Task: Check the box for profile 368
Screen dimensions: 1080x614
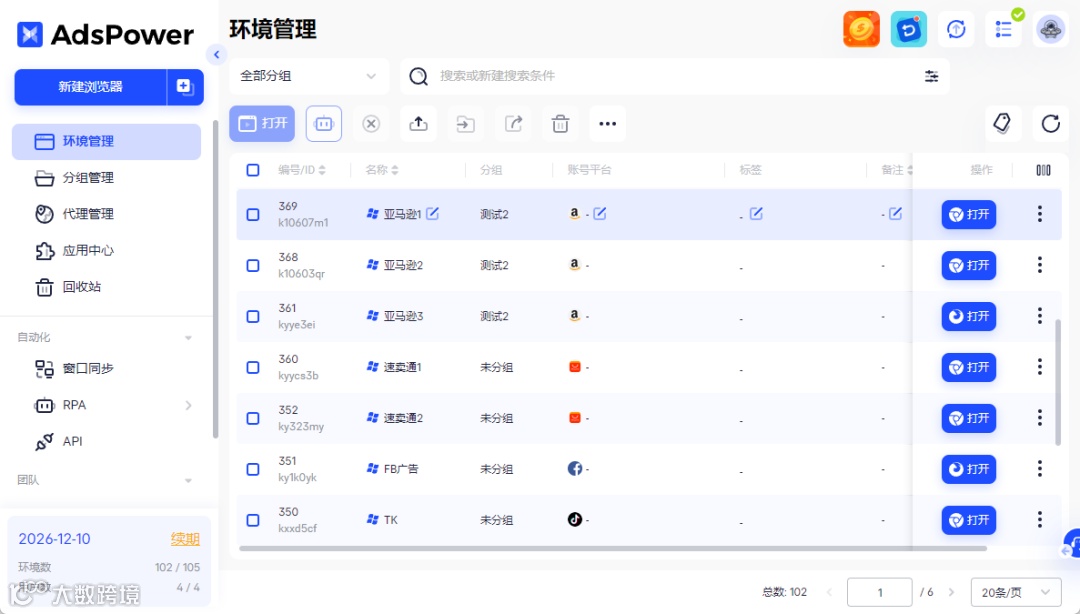Action: click(x=253, y=265)
